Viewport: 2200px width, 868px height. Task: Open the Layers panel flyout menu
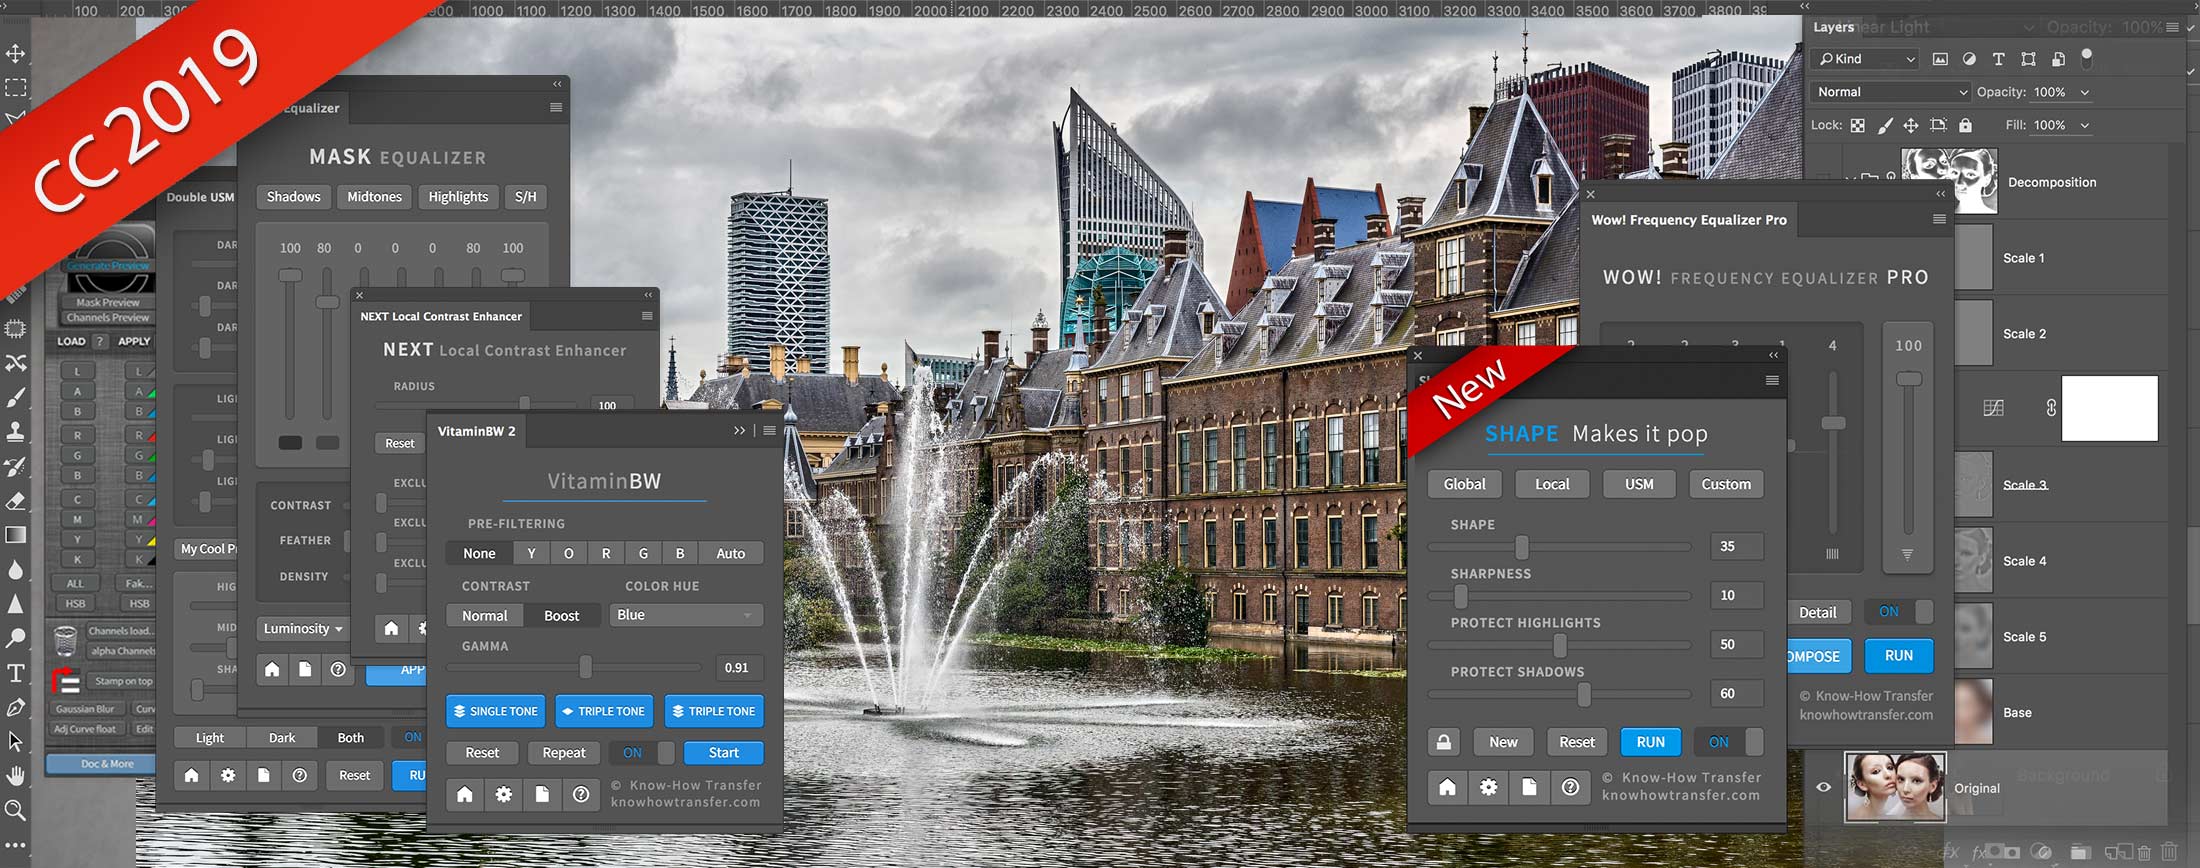pyautogui.click(x=2172, y=27)
